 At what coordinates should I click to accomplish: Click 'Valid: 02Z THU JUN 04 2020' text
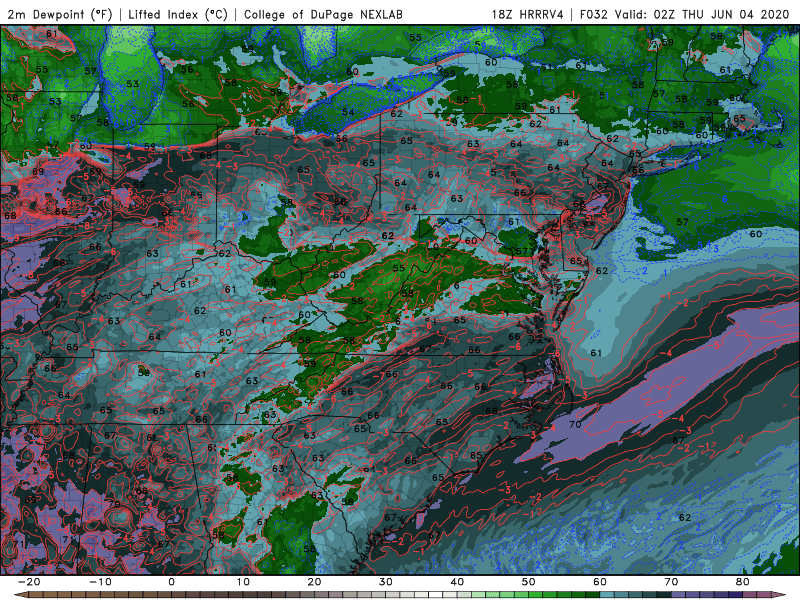(702, 14)
